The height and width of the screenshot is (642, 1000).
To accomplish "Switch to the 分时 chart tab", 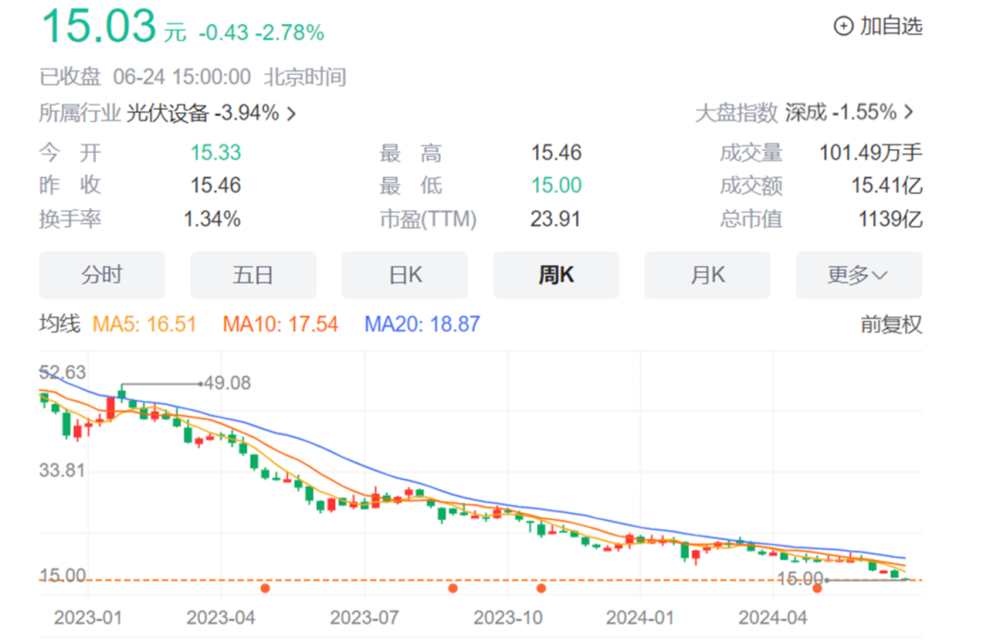I will [x=101, y=275].
